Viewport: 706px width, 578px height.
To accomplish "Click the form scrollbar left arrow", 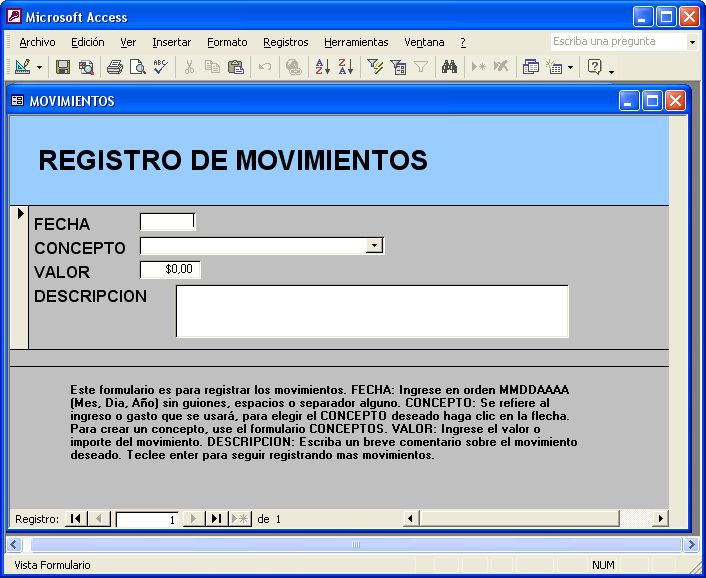I will pyautogui.click(x=410, y=519).
